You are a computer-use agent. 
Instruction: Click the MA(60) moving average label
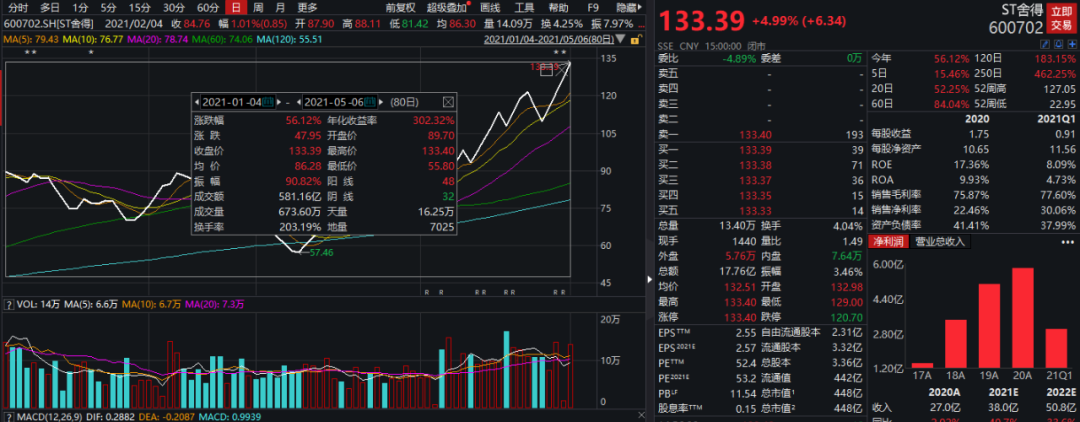coord(222,39)
